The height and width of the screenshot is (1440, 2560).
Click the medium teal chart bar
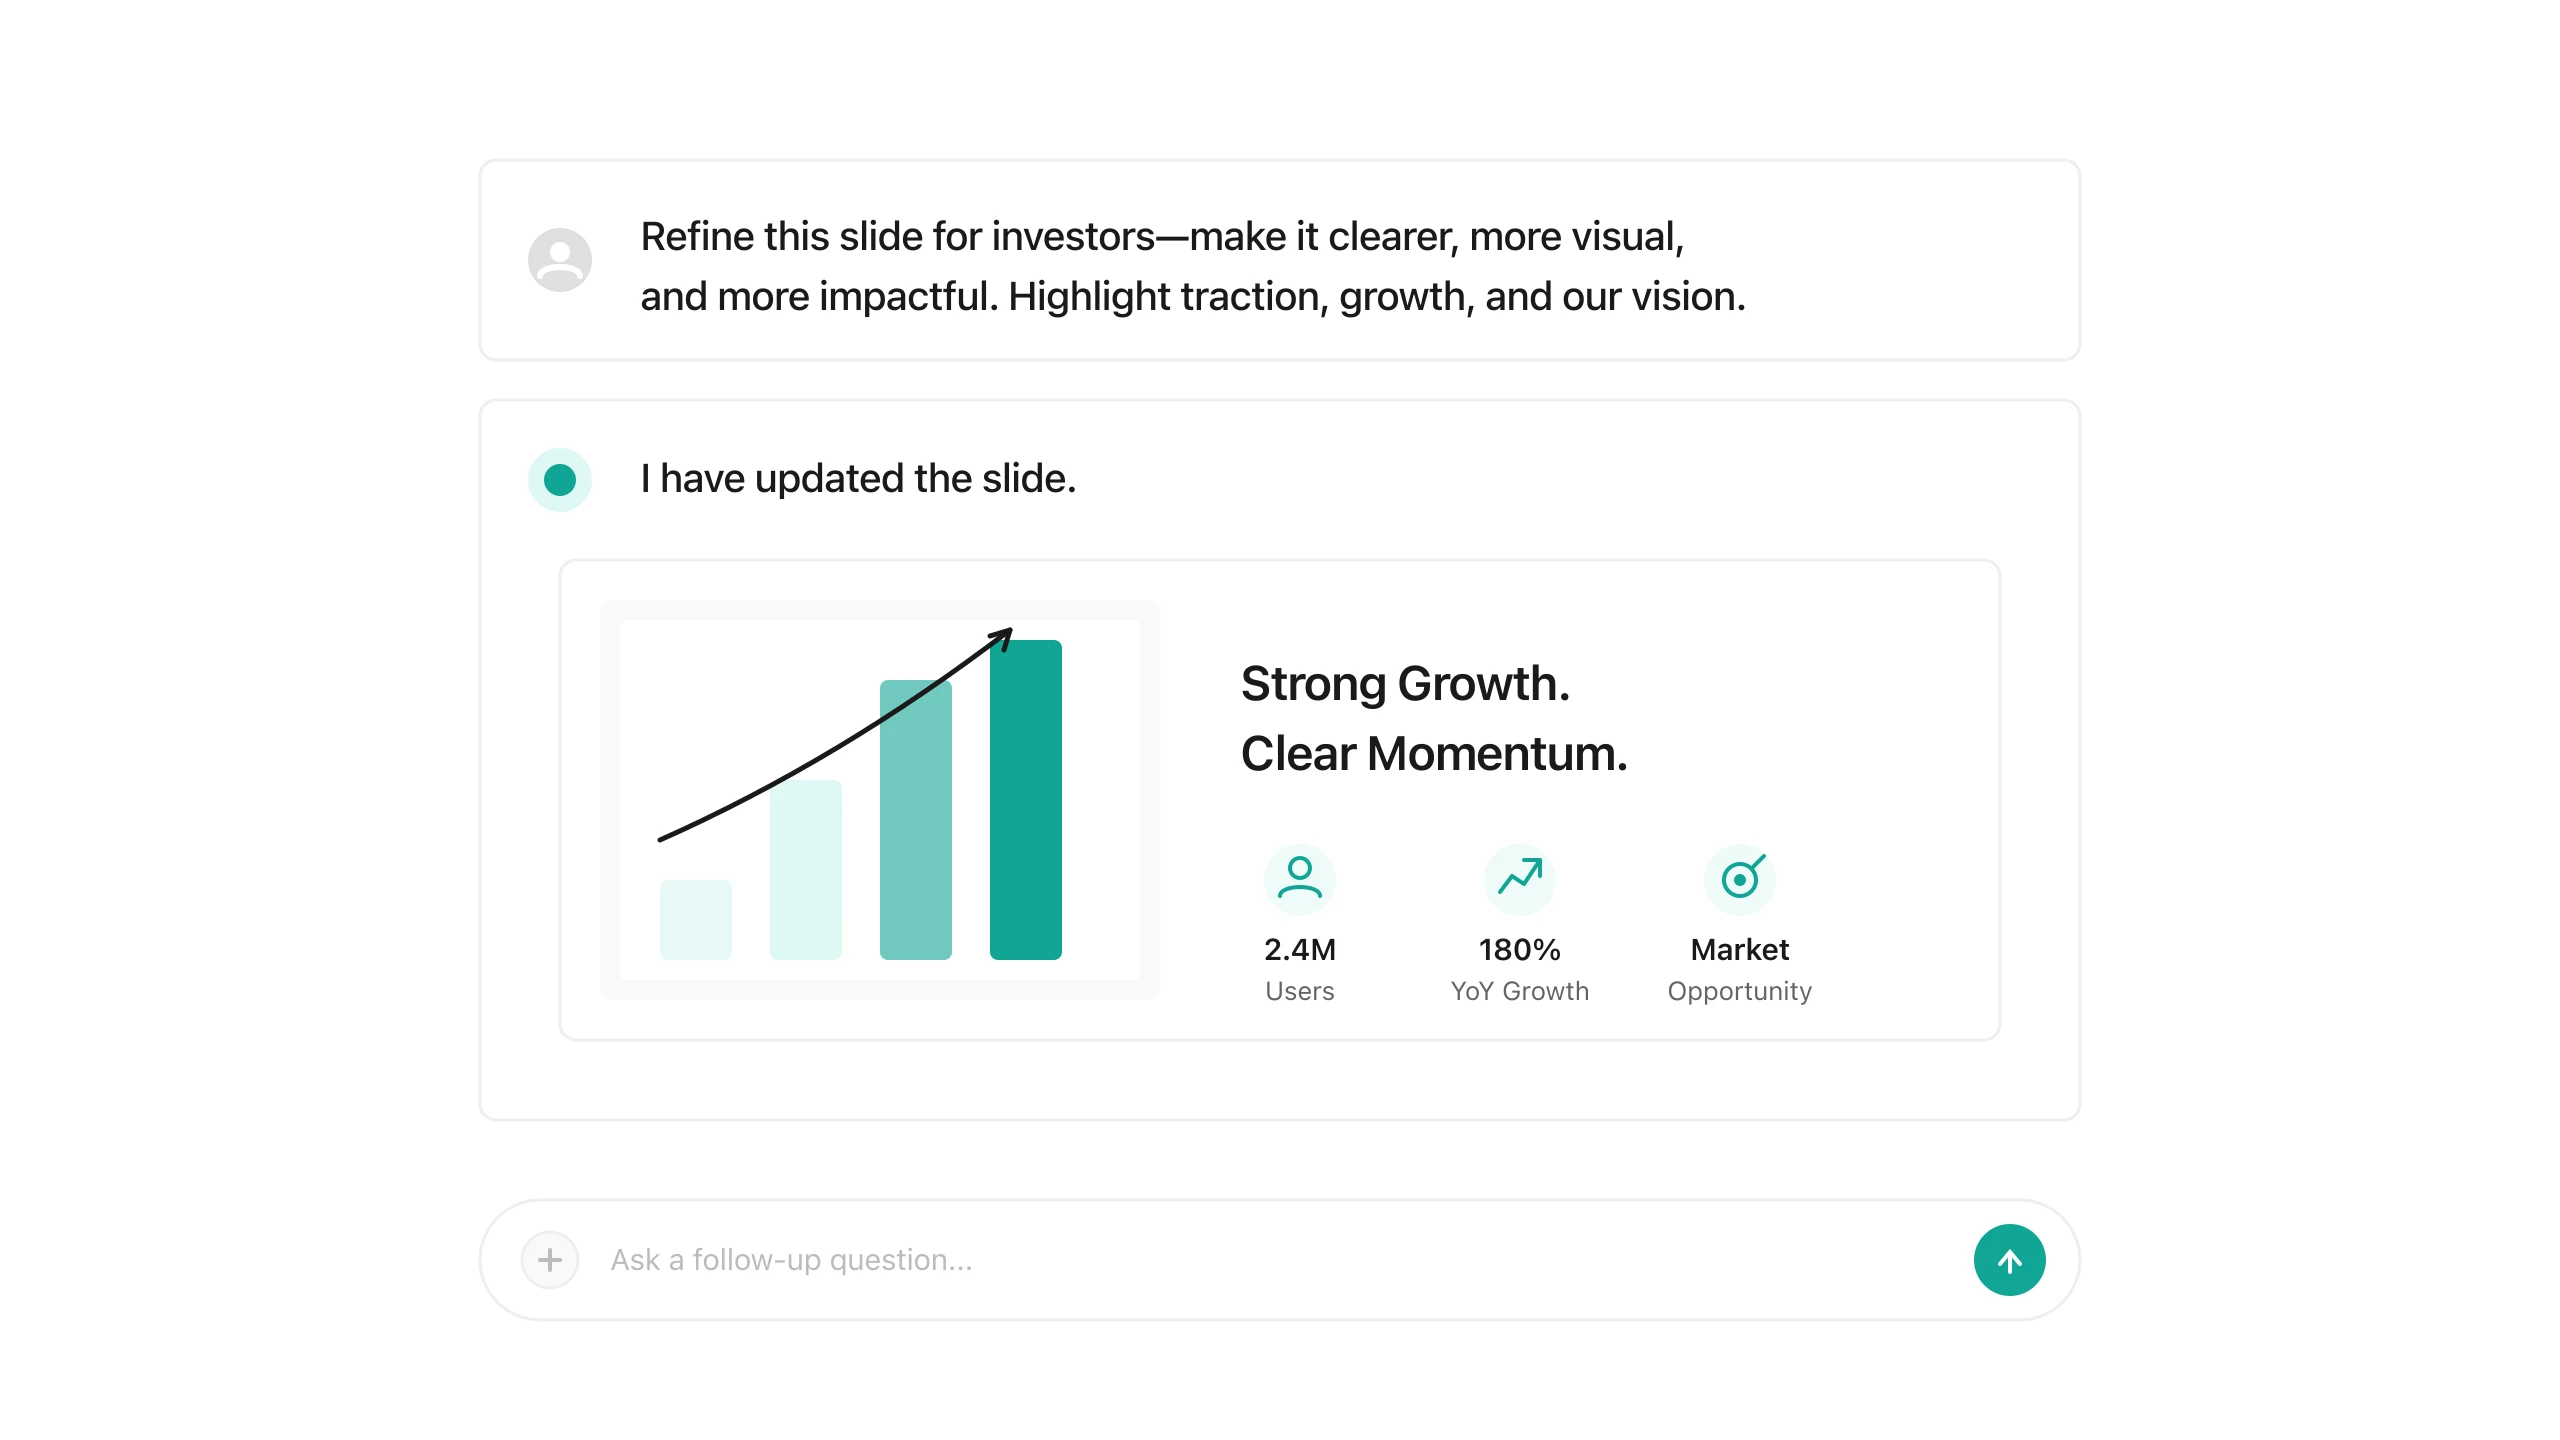(x=915, y=820)
